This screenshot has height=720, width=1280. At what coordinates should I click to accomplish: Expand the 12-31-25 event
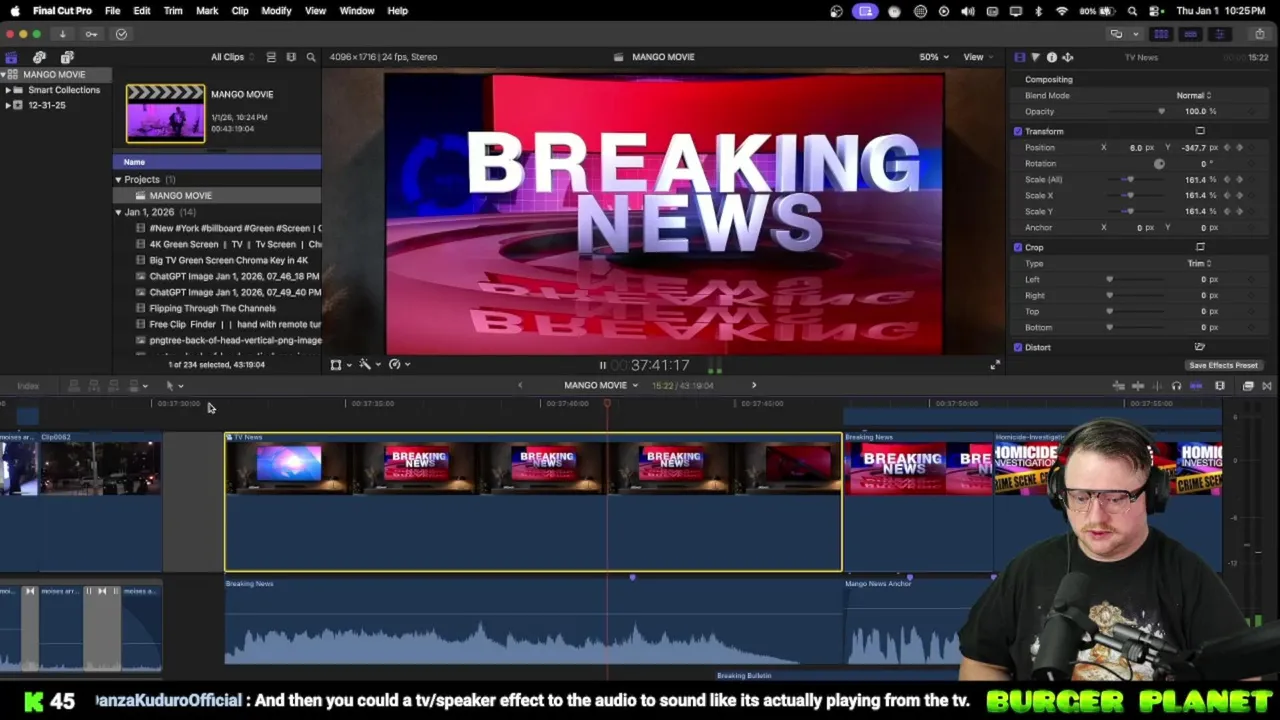click(x=8, y=105)
